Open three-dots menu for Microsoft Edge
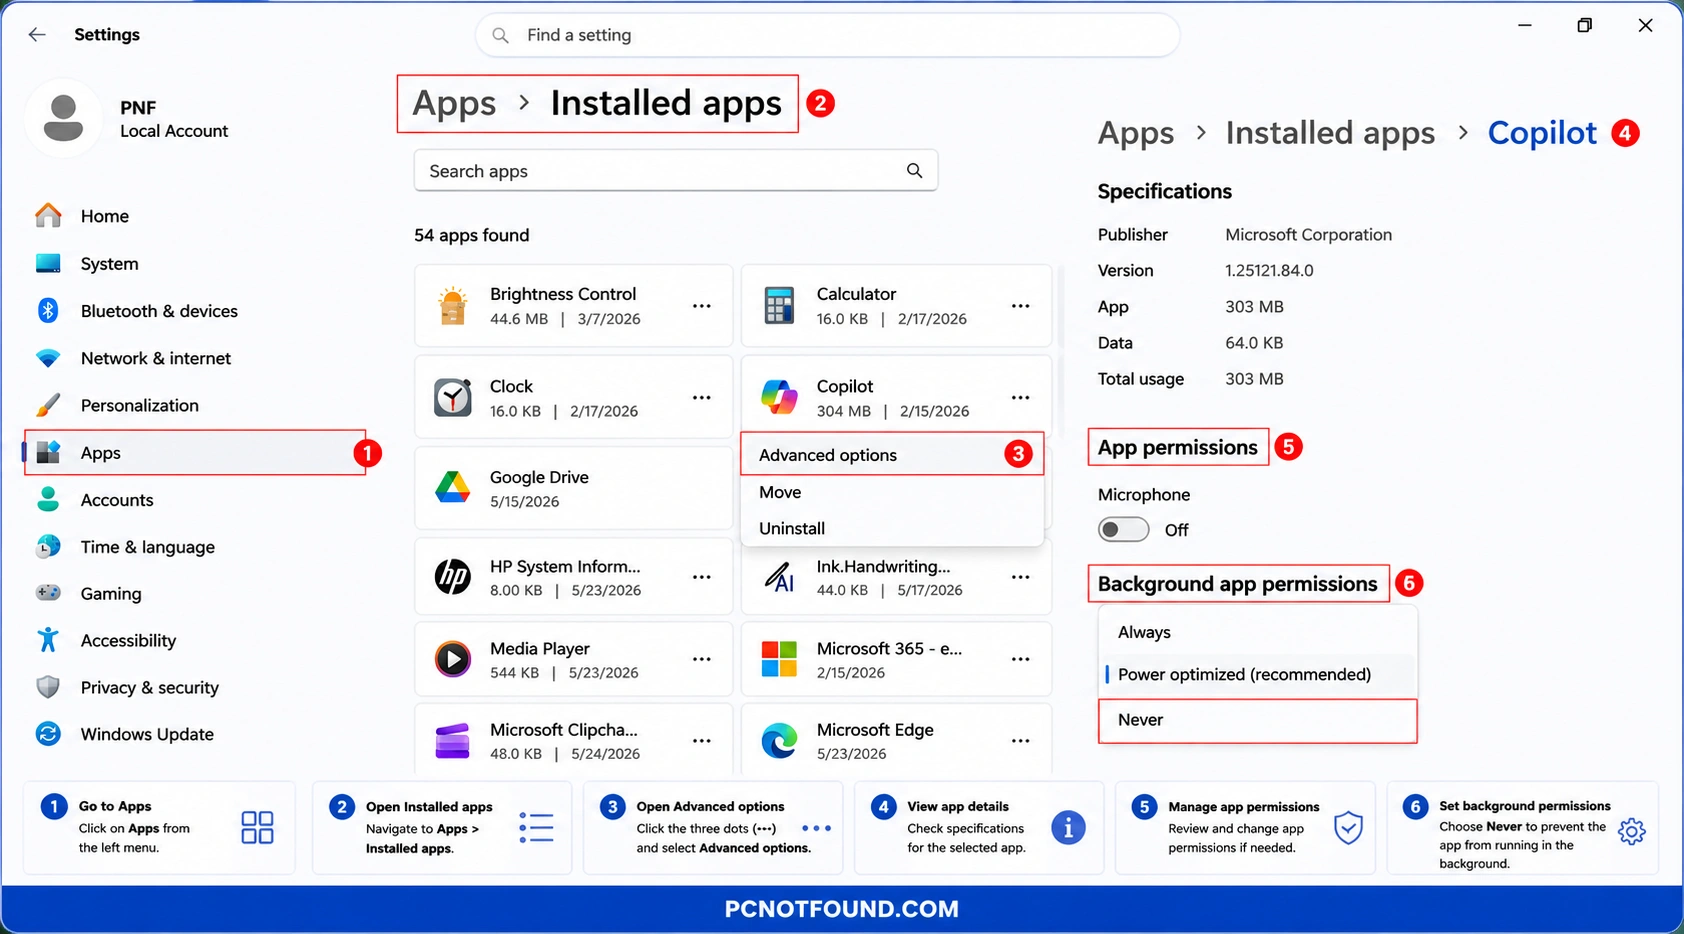Image resolution: width=1684 pixels, height=934 pixels. tap(1020, 742)
